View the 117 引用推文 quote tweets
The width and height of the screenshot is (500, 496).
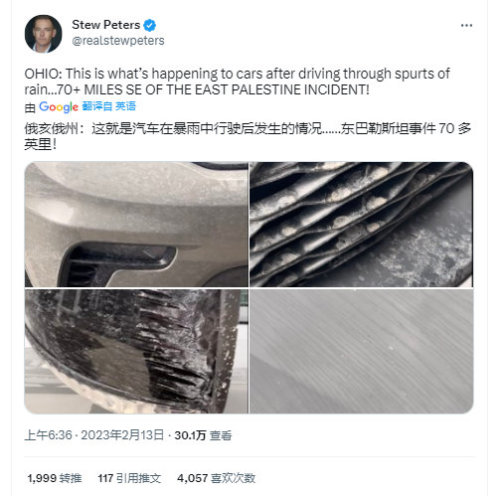(129, 478)
